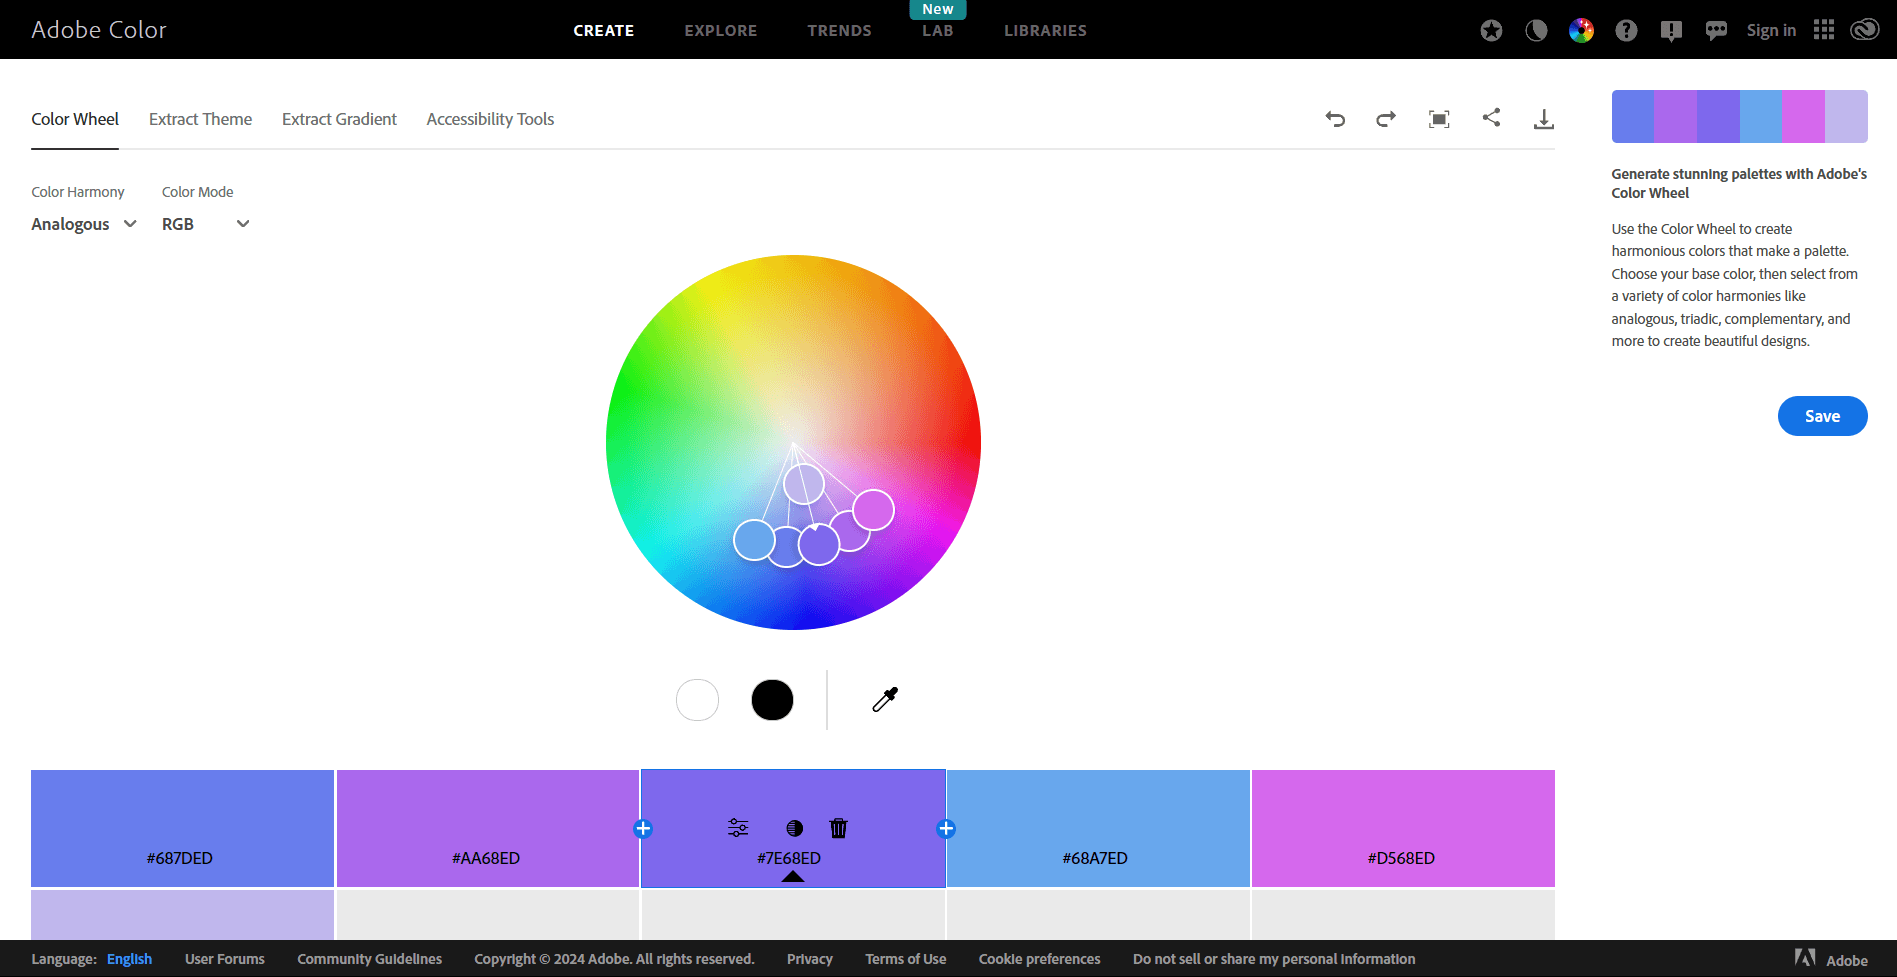Image resolution: width=1897 pixels, height=977 pixels.
Task: Open the EXPLORE section in the navigation
Action: coord(720,30)
